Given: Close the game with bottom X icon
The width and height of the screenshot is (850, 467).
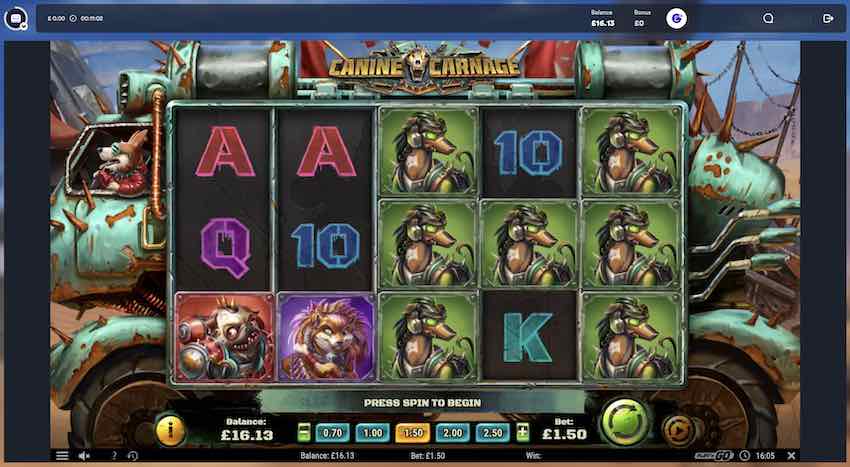Looking at the screenshot, I should click(791, 456).
